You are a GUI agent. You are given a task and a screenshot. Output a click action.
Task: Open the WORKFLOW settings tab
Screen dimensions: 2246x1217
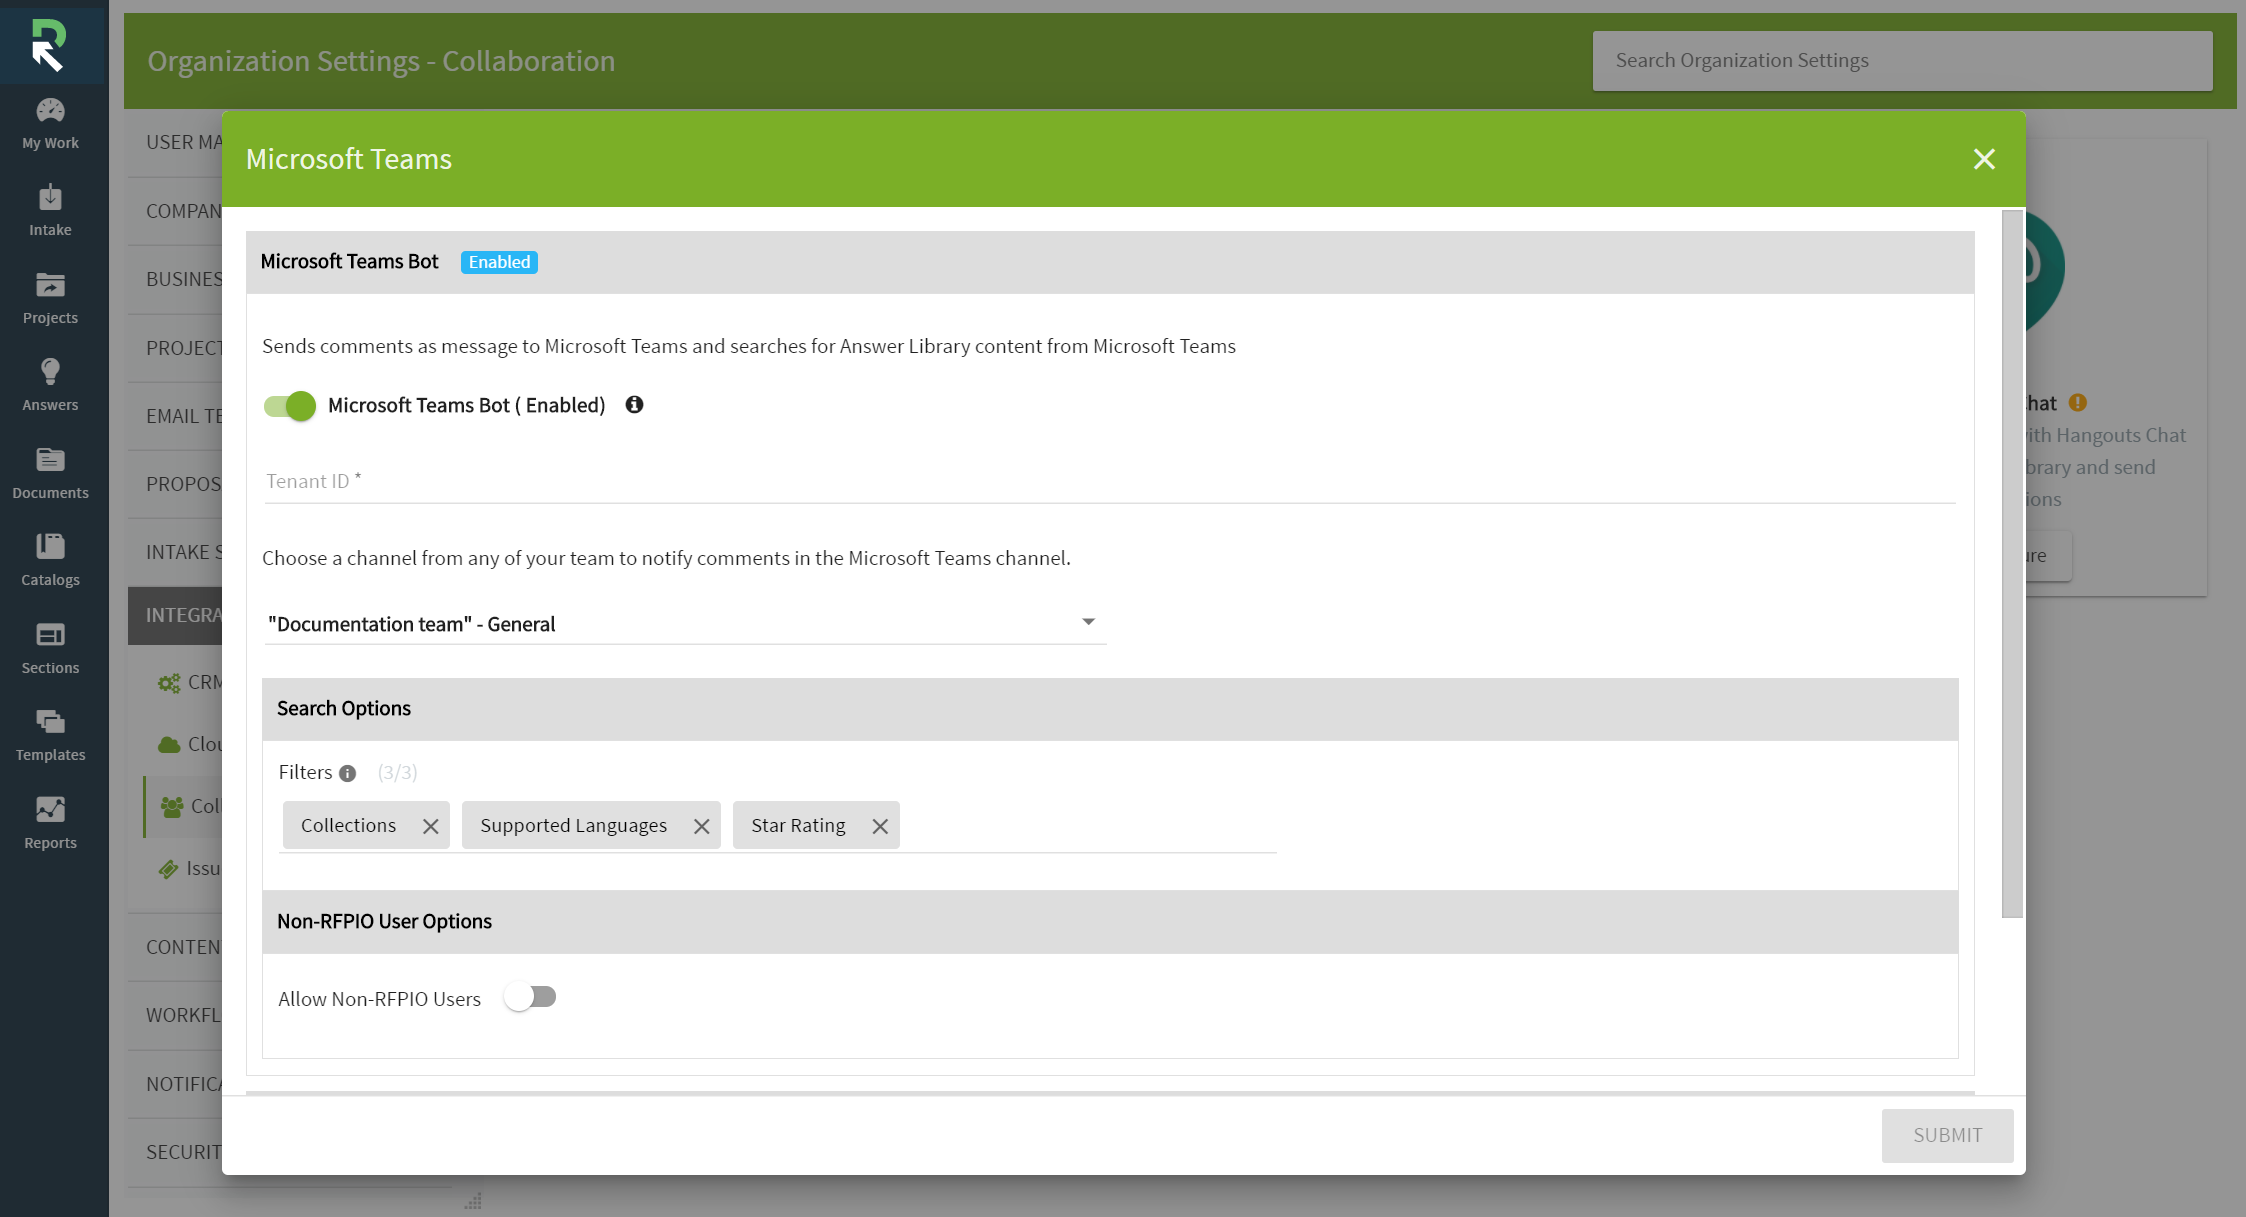pyautogui.click(x=176, y=1015)
